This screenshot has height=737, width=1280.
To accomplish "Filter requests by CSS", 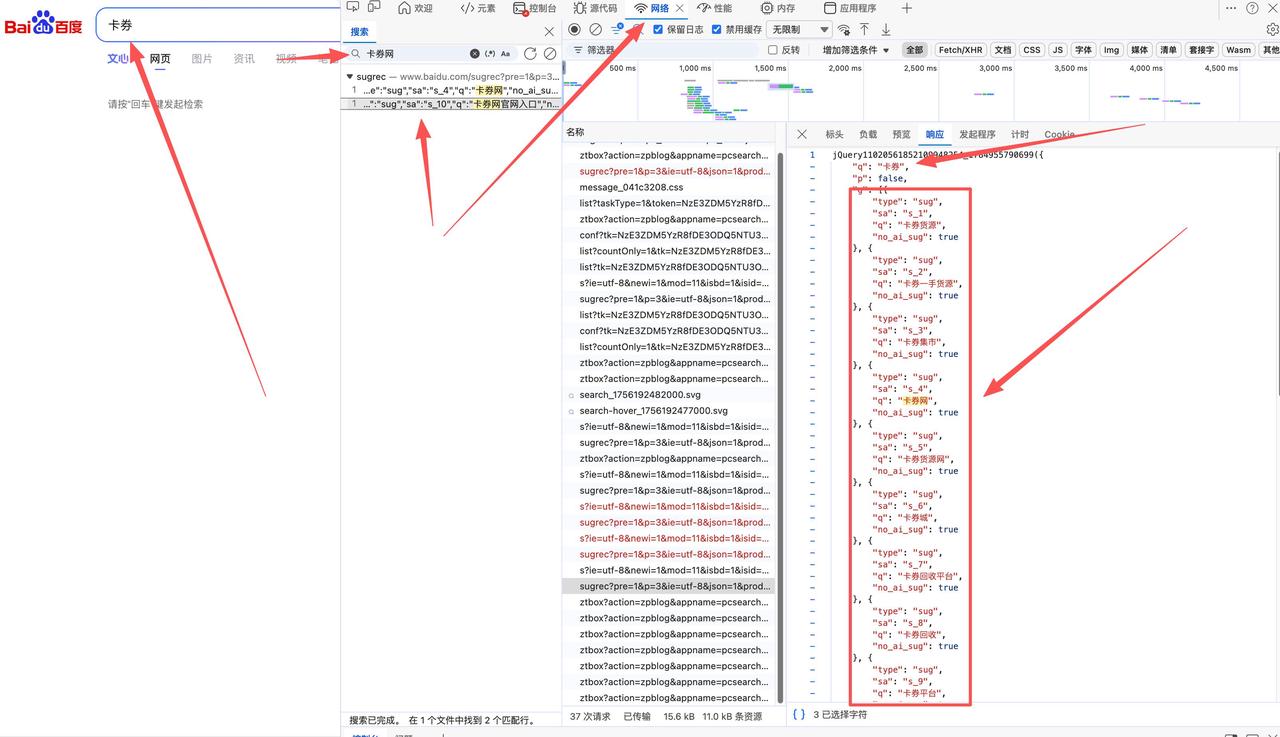I will pos(1032,50).
